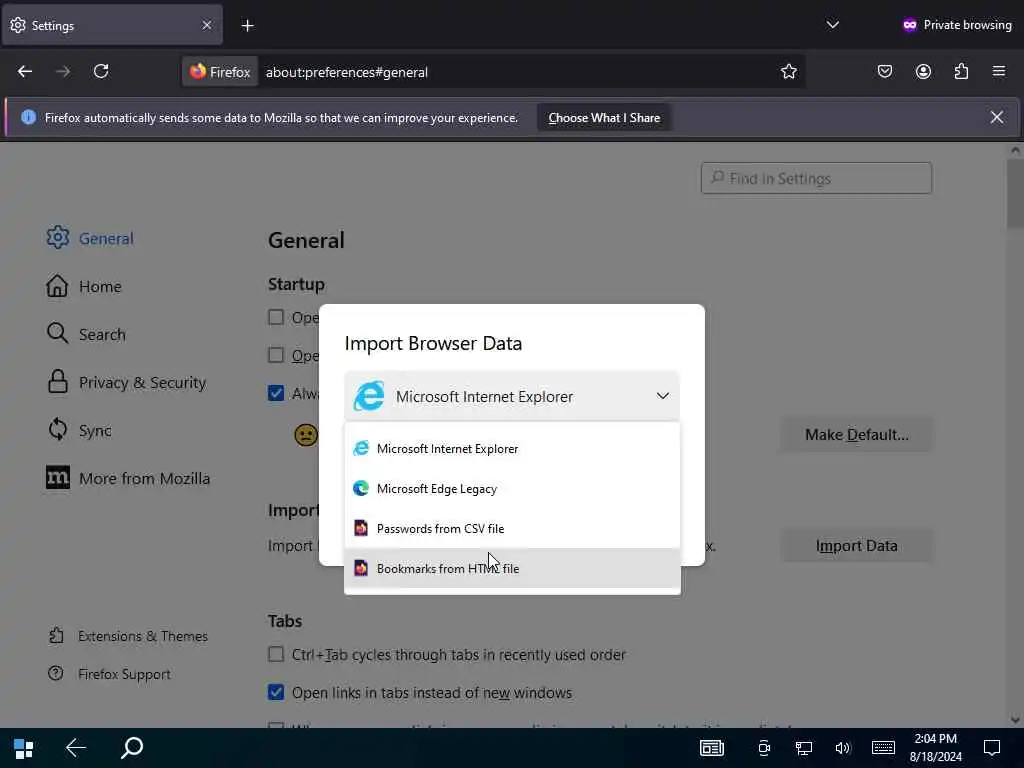Image resolution: width=1024 pixels, height=768 pixels.
Task: Open More from Mozilla category
Action: (128, 478)
